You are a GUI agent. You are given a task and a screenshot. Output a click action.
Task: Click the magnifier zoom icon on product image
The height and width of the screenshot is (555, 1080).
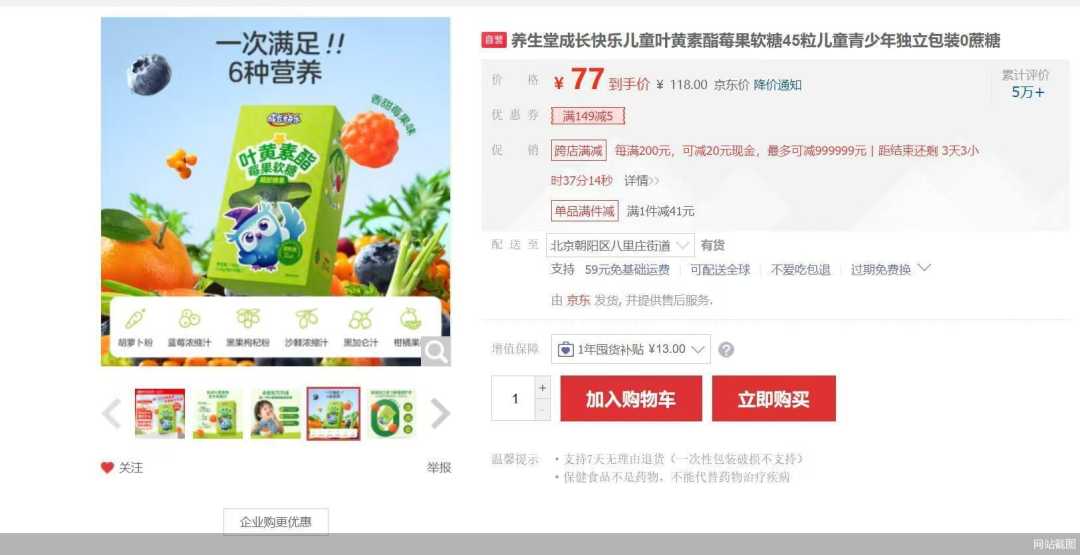tap(435, 351)
